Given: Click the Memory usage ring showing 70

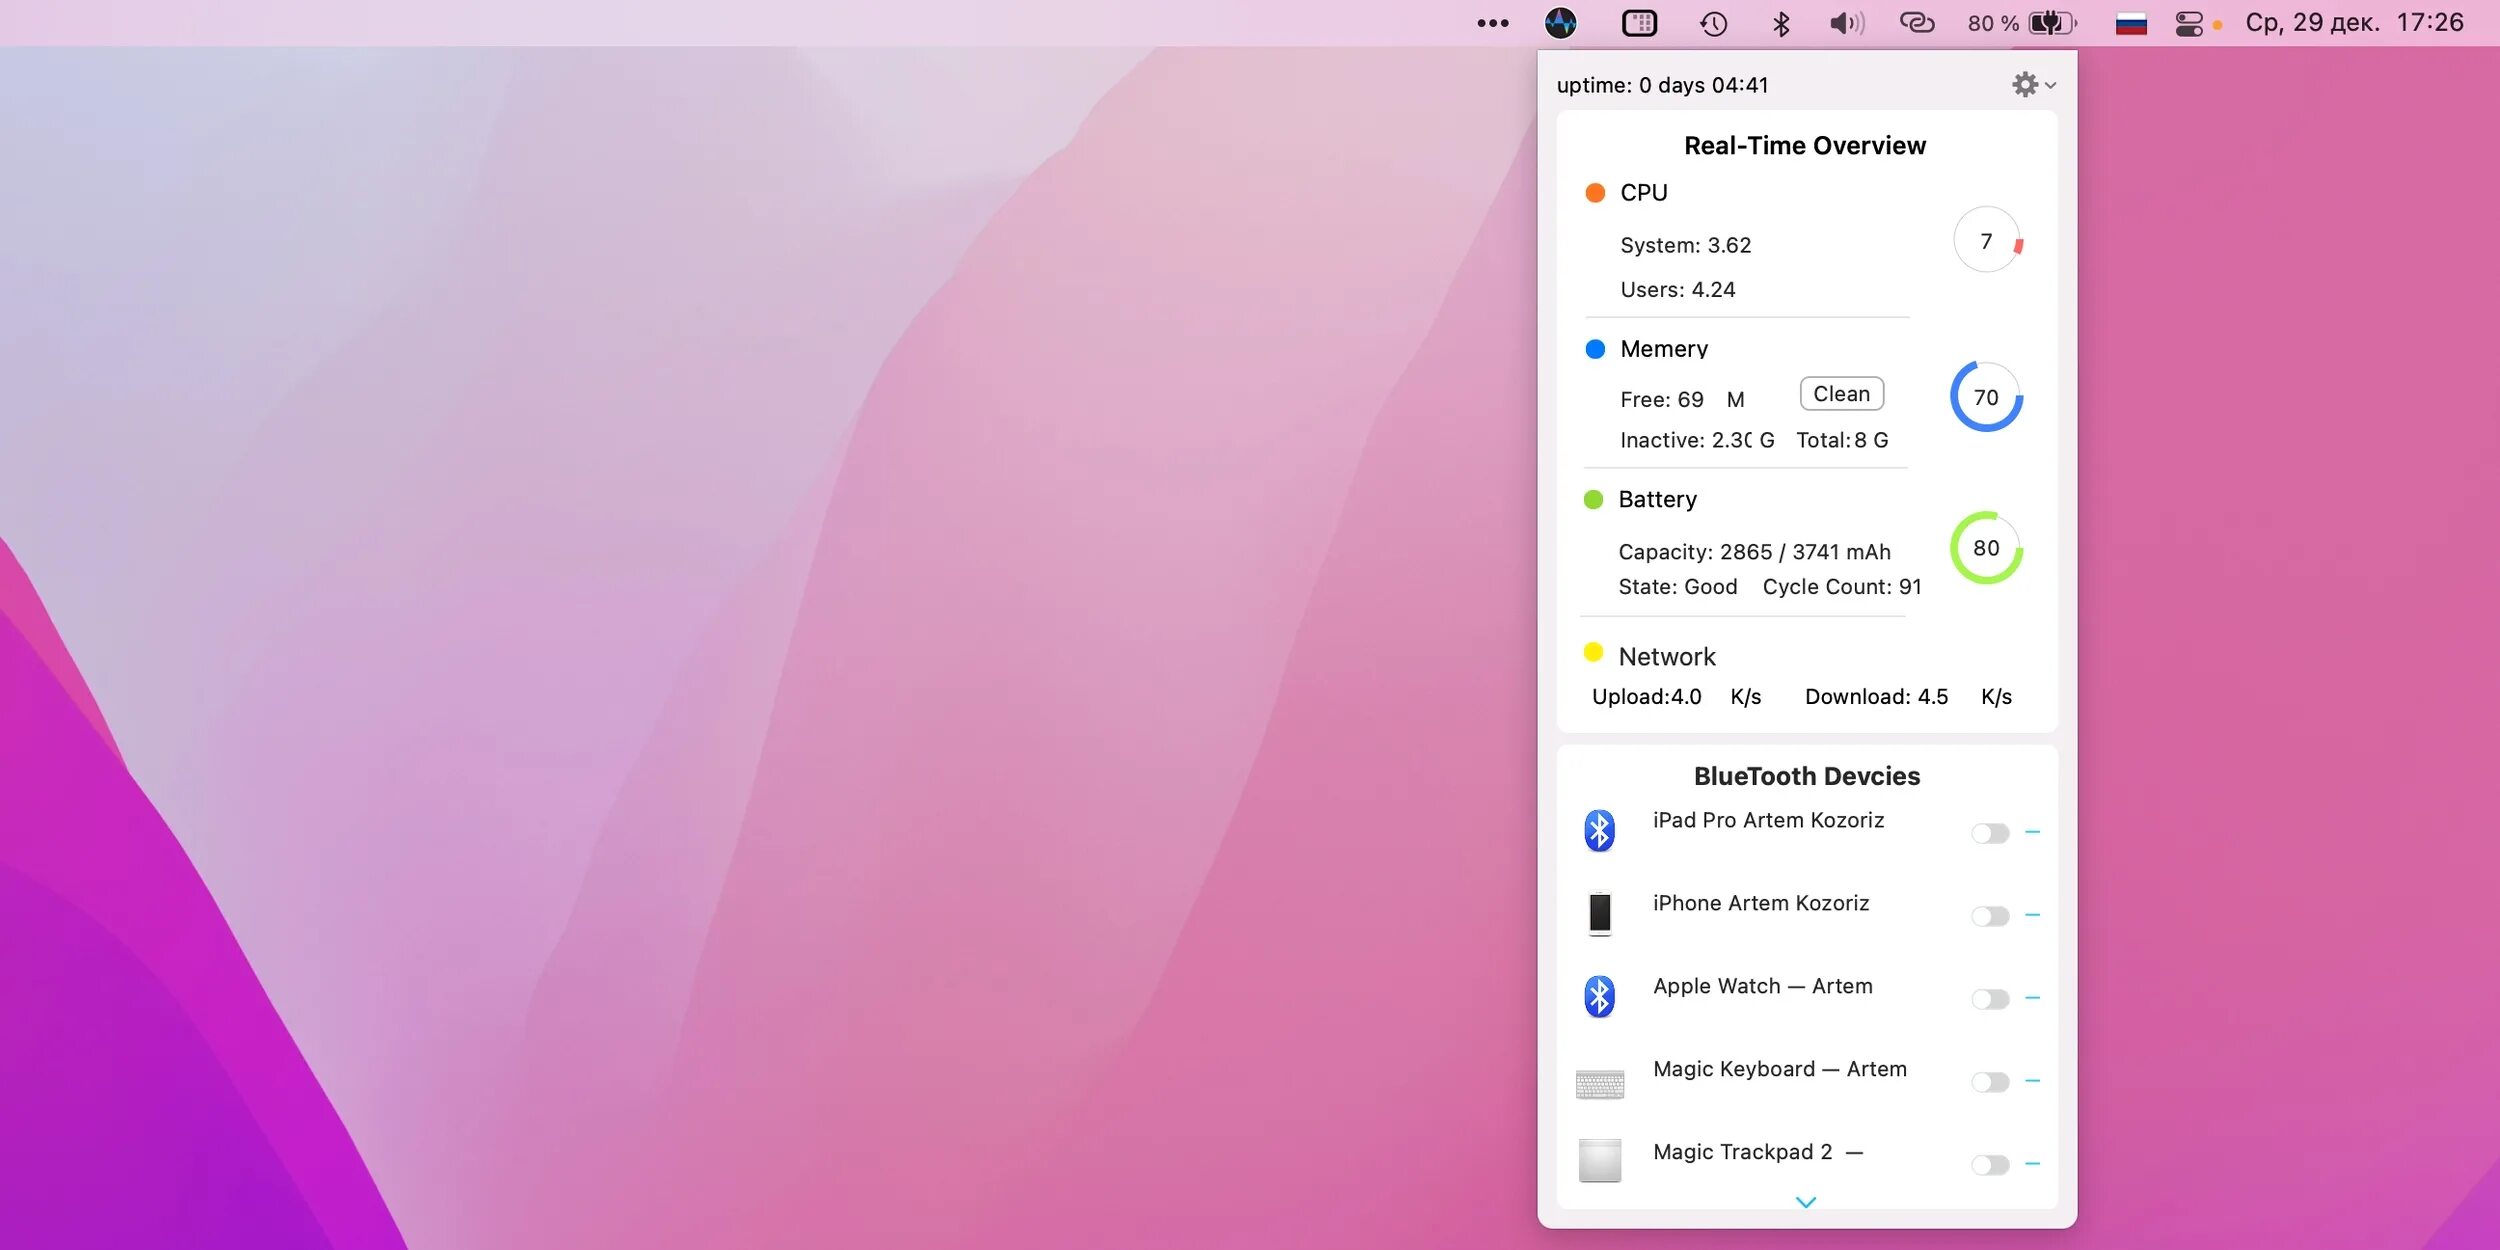Looking at the screenshot, I should coord(1986,397).
